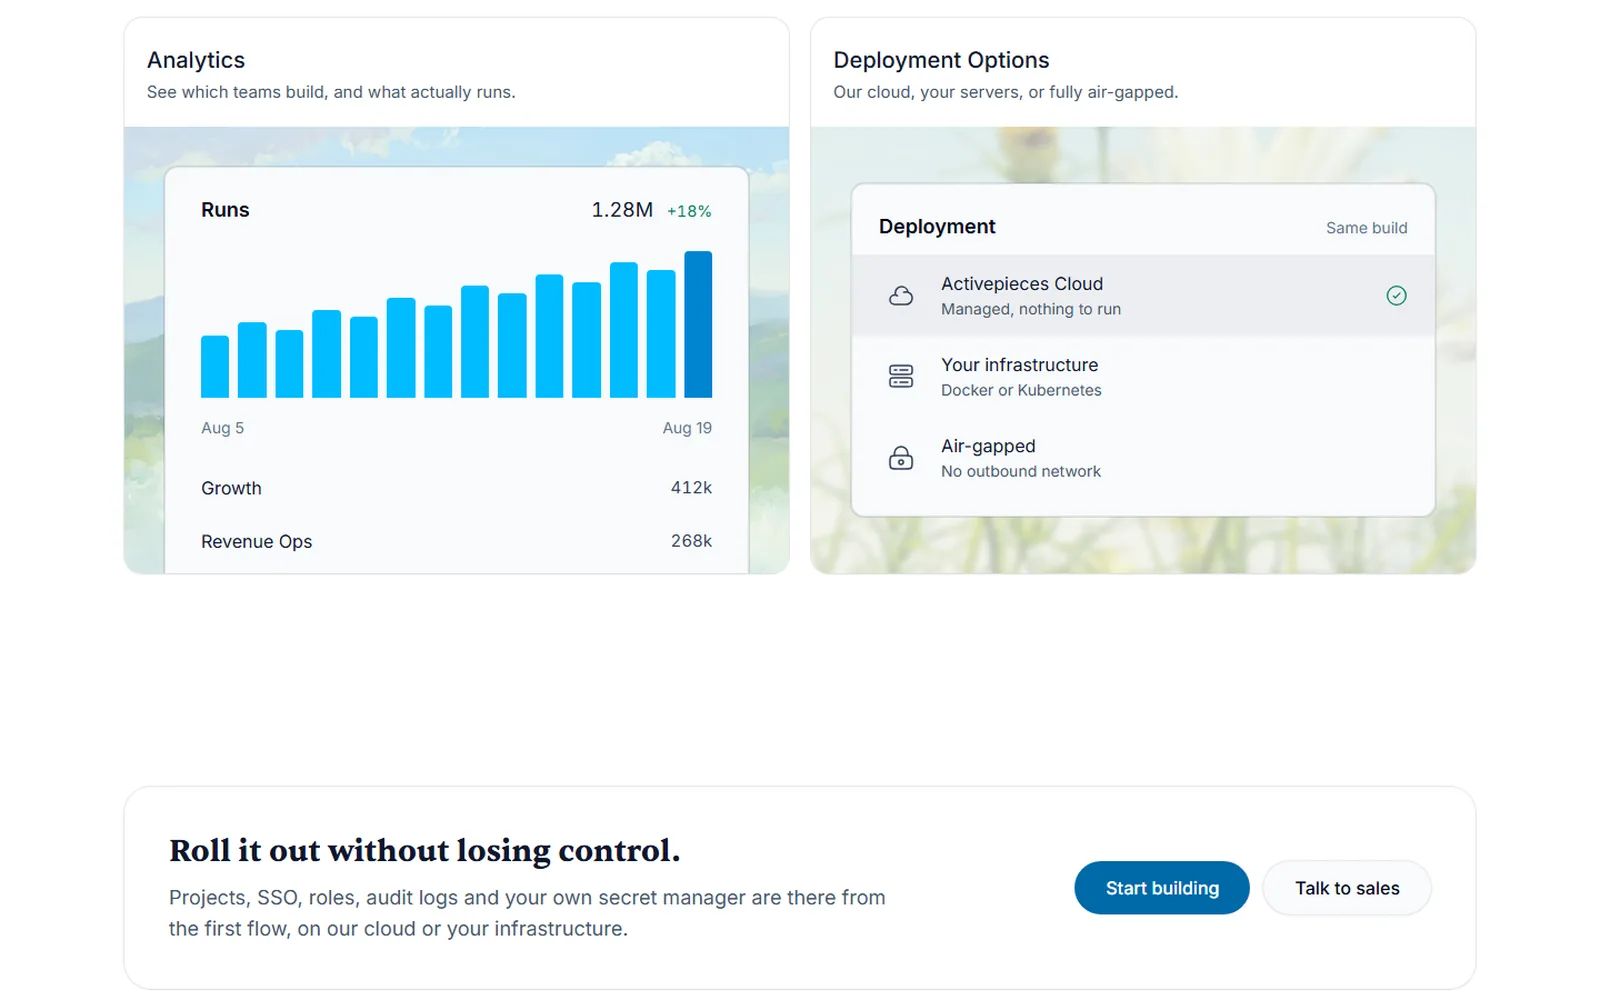Click the Our cloud, your servers description

pos(1006,92)
